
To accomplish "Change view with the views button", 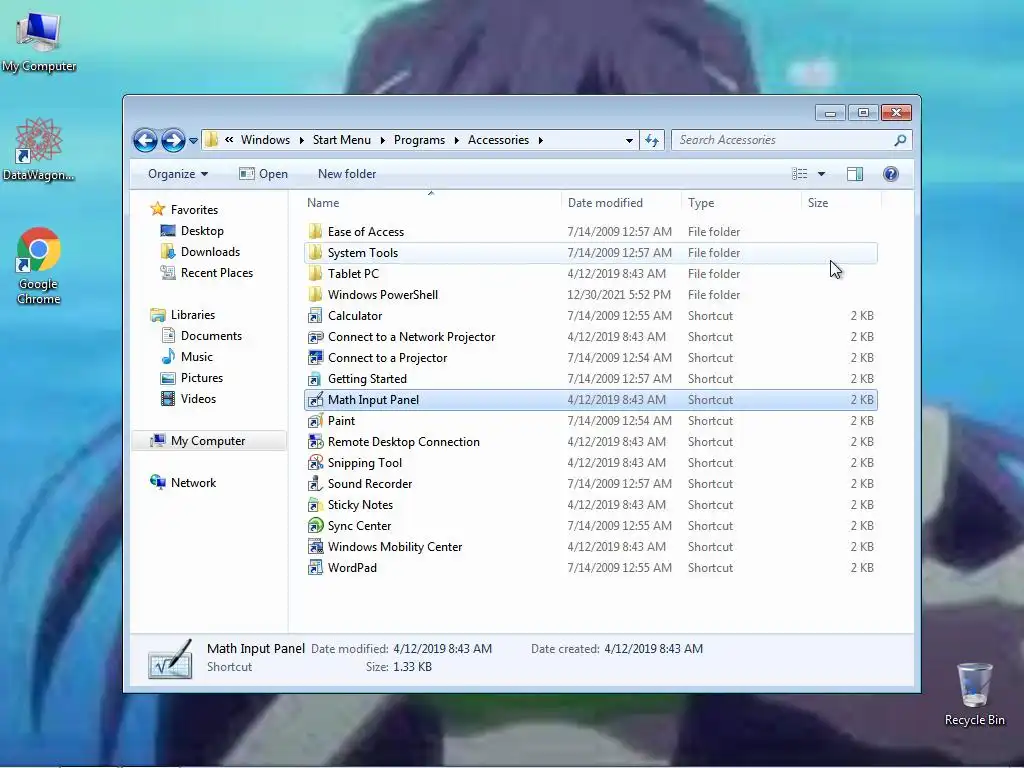I will 799,174.
